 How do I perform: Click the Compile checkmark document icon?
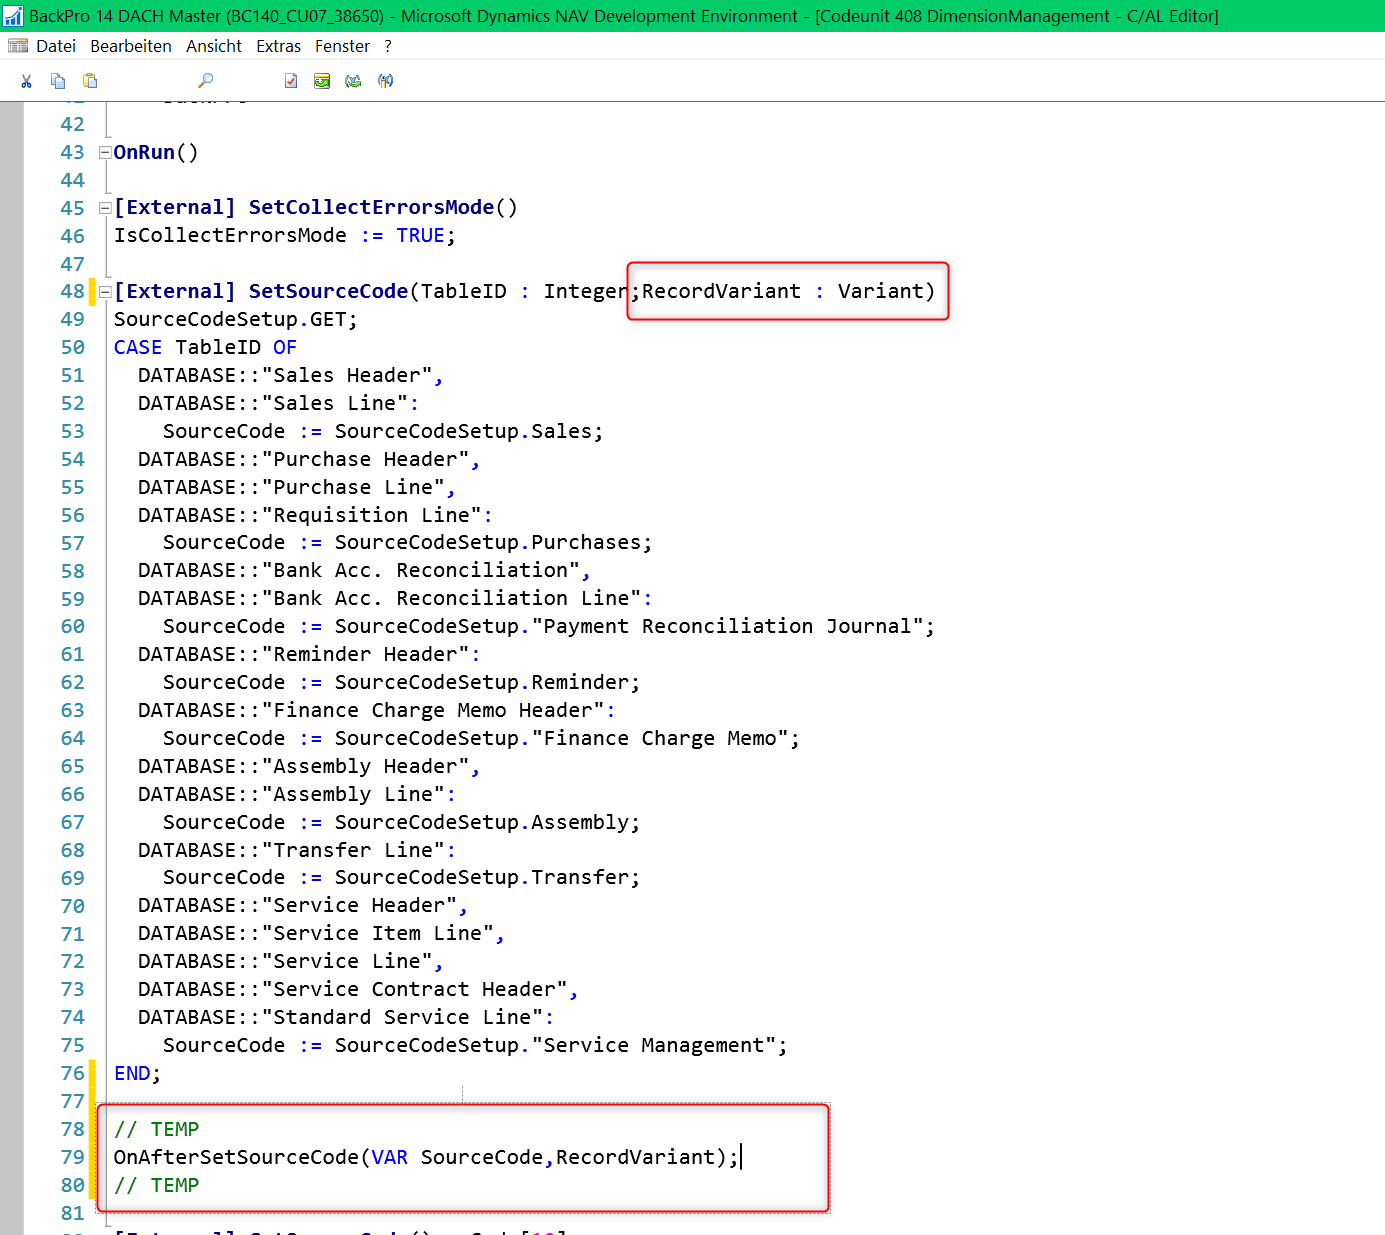tap(291, 81)
